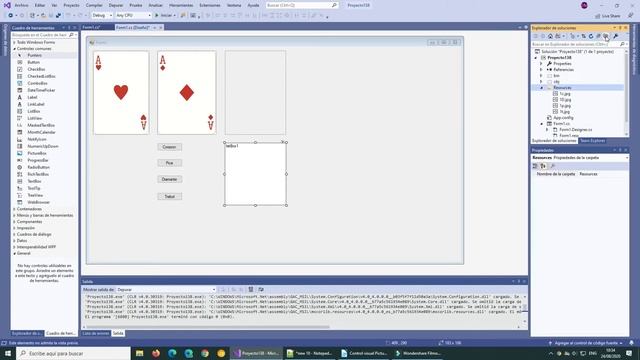Choose the PictureBox control in toolbox
640x360 pixels.
[x=37, y=153]
